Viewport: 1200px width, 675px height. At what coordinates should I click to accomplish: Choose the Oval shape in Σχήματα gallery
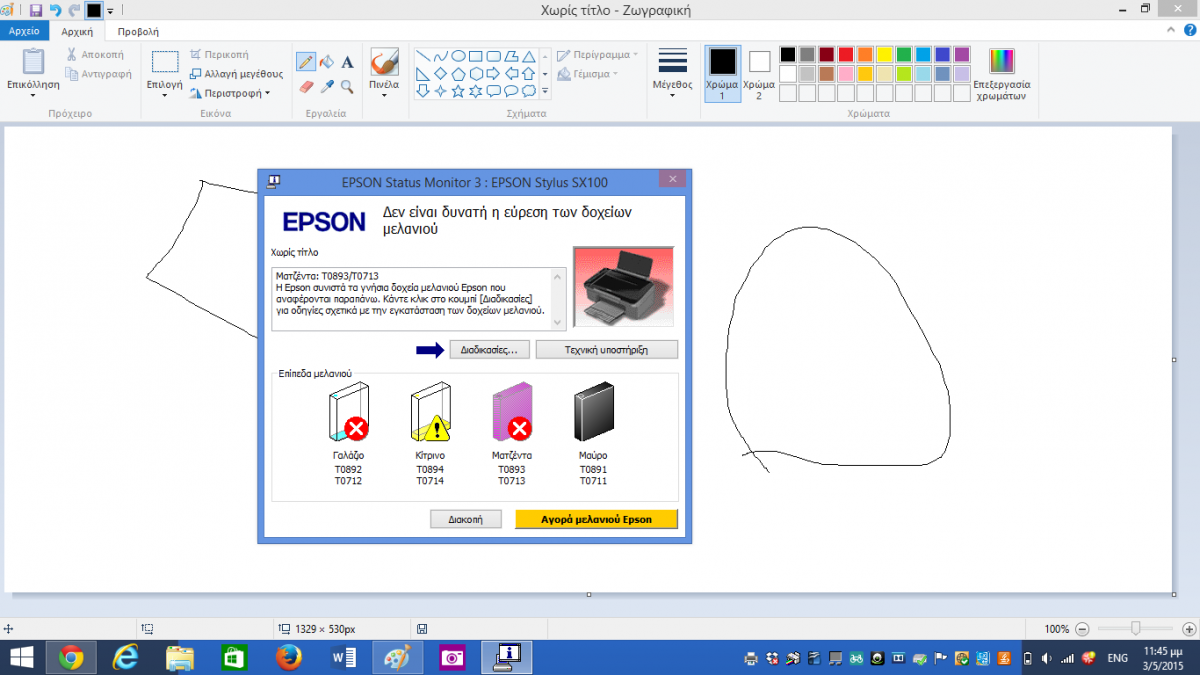point(458,56)
